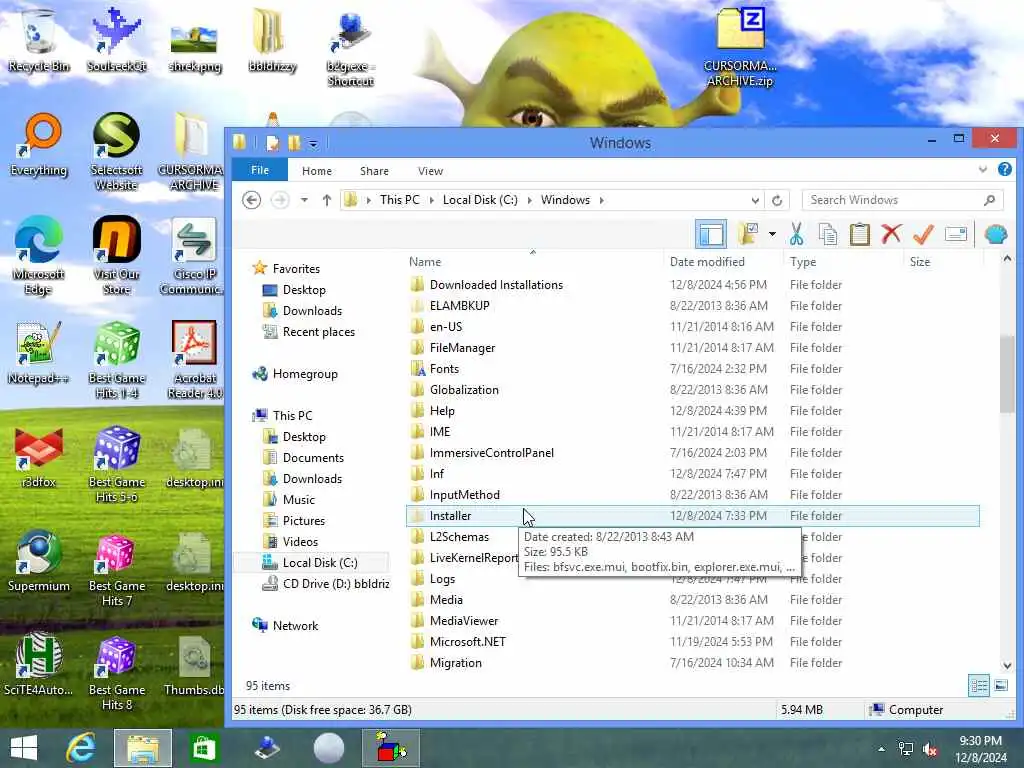
Task: Open the quick access toolbar customize dropdown
Action: click(x=313, y=143)
